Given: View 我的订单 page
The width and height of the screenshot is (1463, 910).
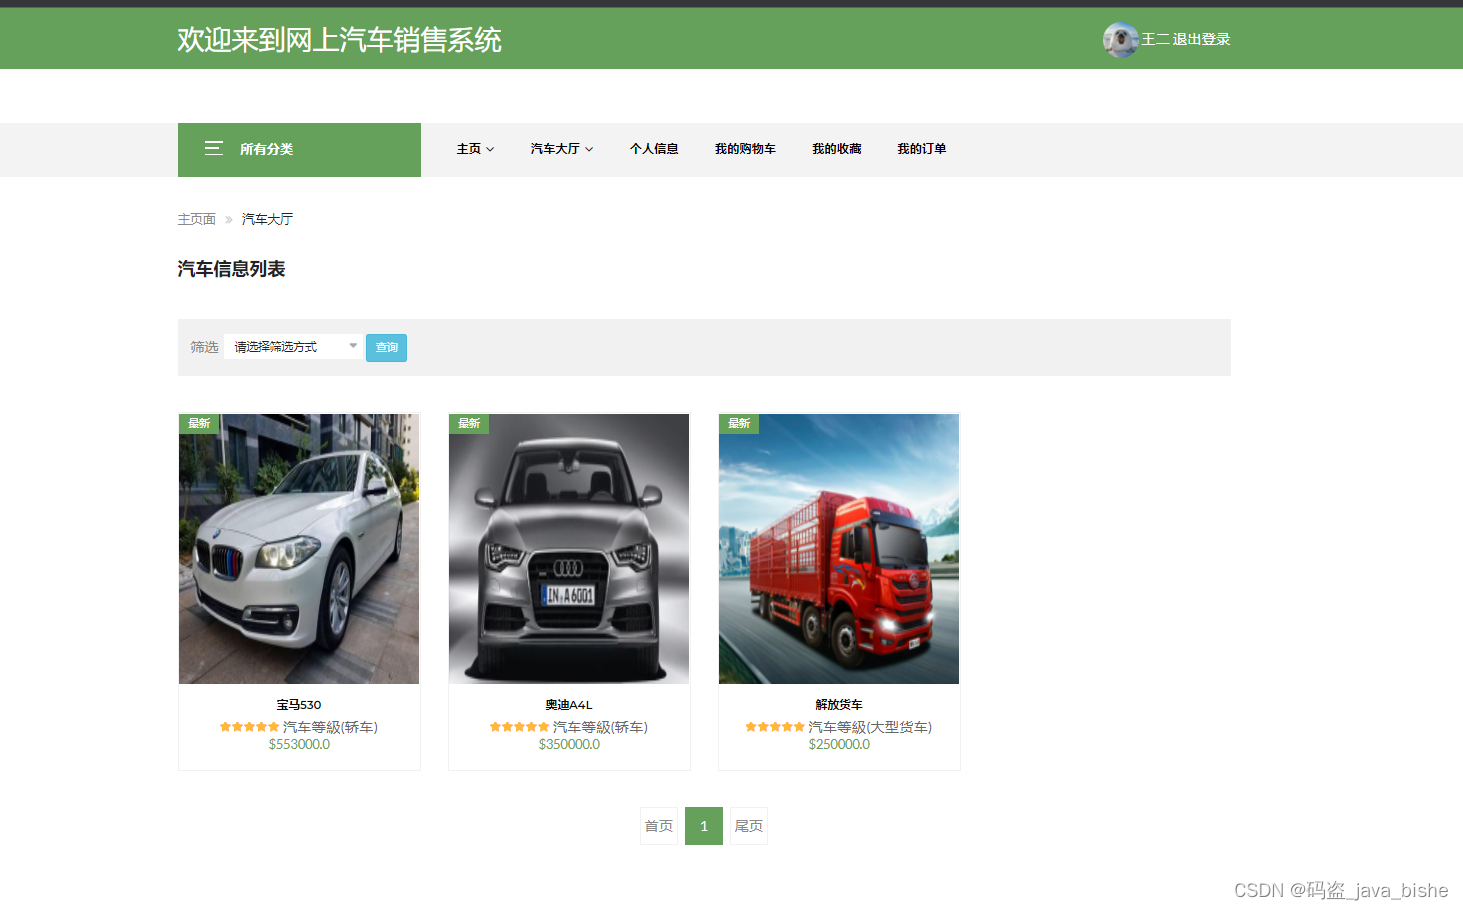Looking at the screenshot, I should tap(922, 149).
